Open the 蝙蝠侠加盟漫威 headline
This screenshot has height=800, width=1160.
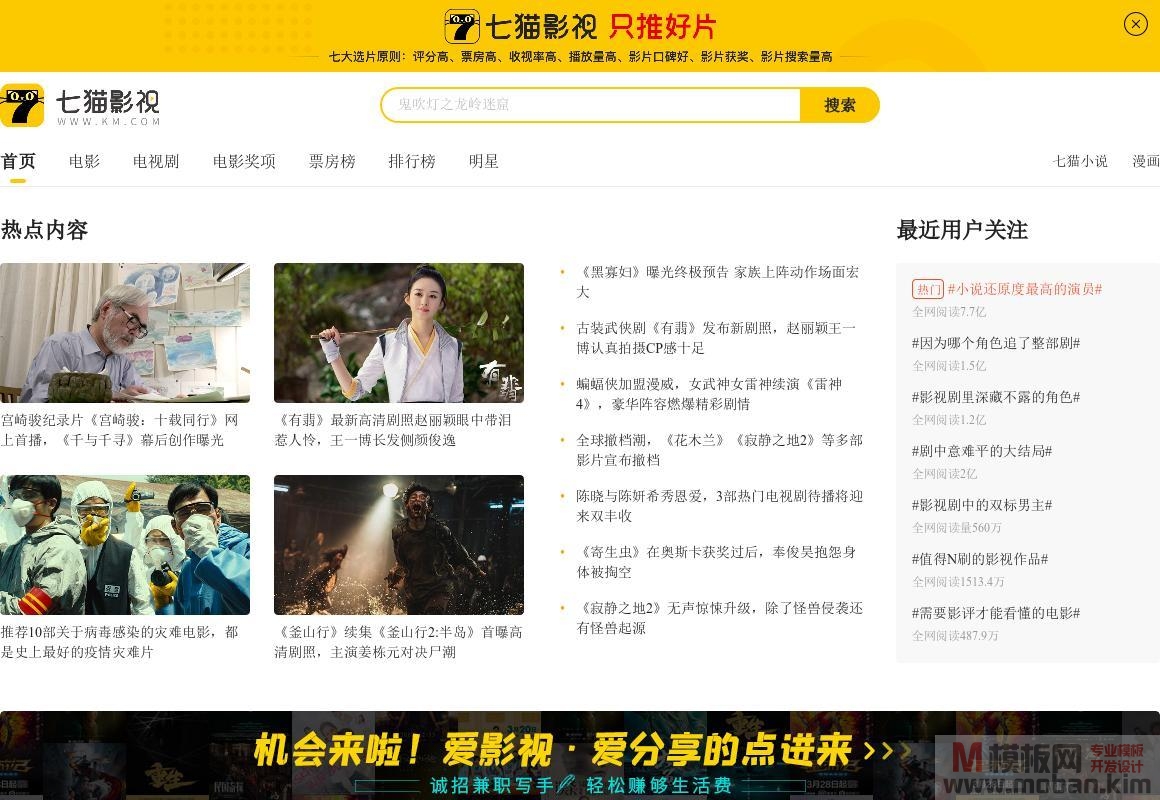(x=709, y=394)
